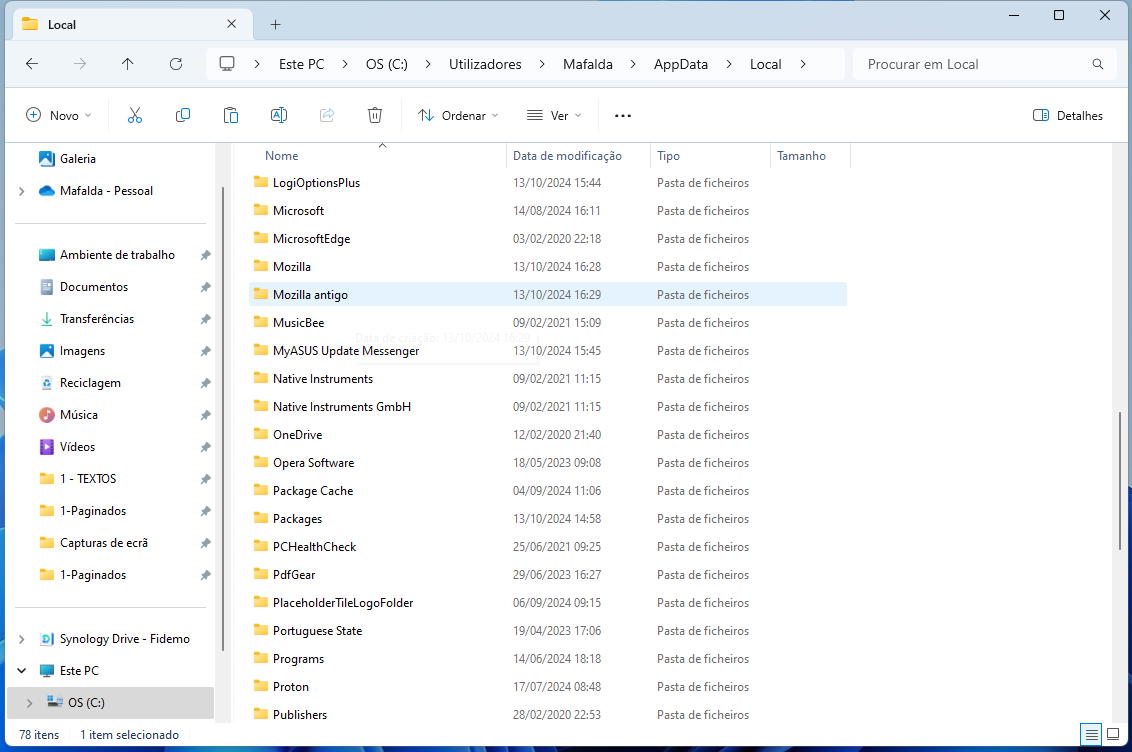The width and height of the screenshot is (1132, 752).
Task: Select the LogiOptionsPlus folder
Action: click(x=548, y=183)
